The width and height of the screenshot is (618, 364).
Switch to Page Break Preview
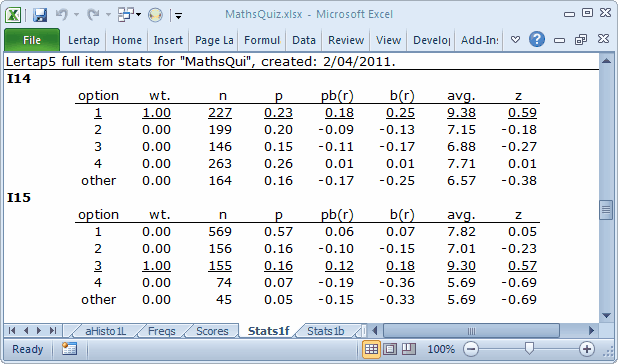[409, 349]
